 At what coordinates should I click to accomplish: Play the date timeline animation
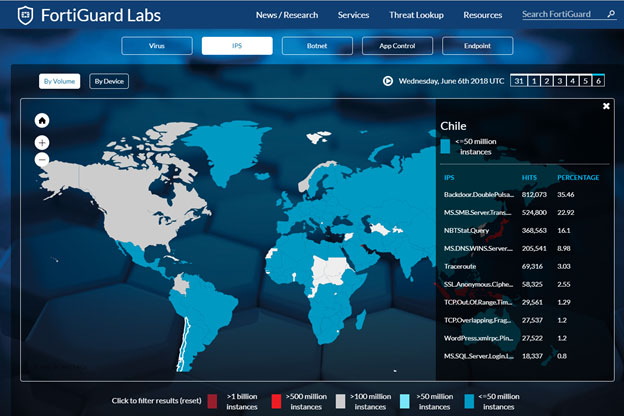pos(388,81)
